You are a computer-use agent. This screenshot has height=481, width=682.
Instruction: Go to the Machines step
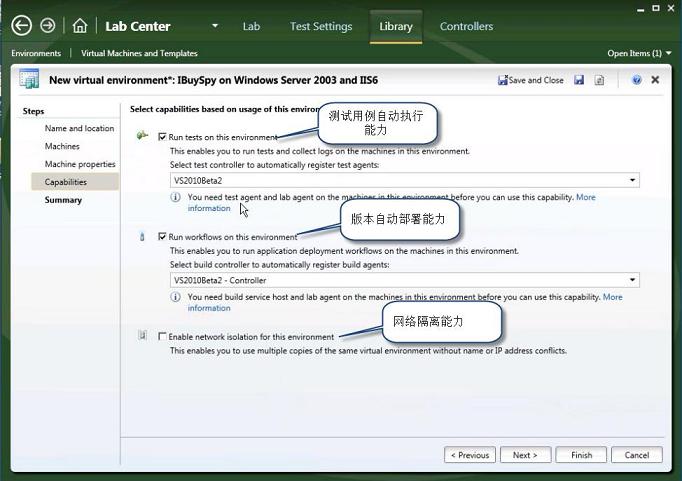(x=62, y=146)
